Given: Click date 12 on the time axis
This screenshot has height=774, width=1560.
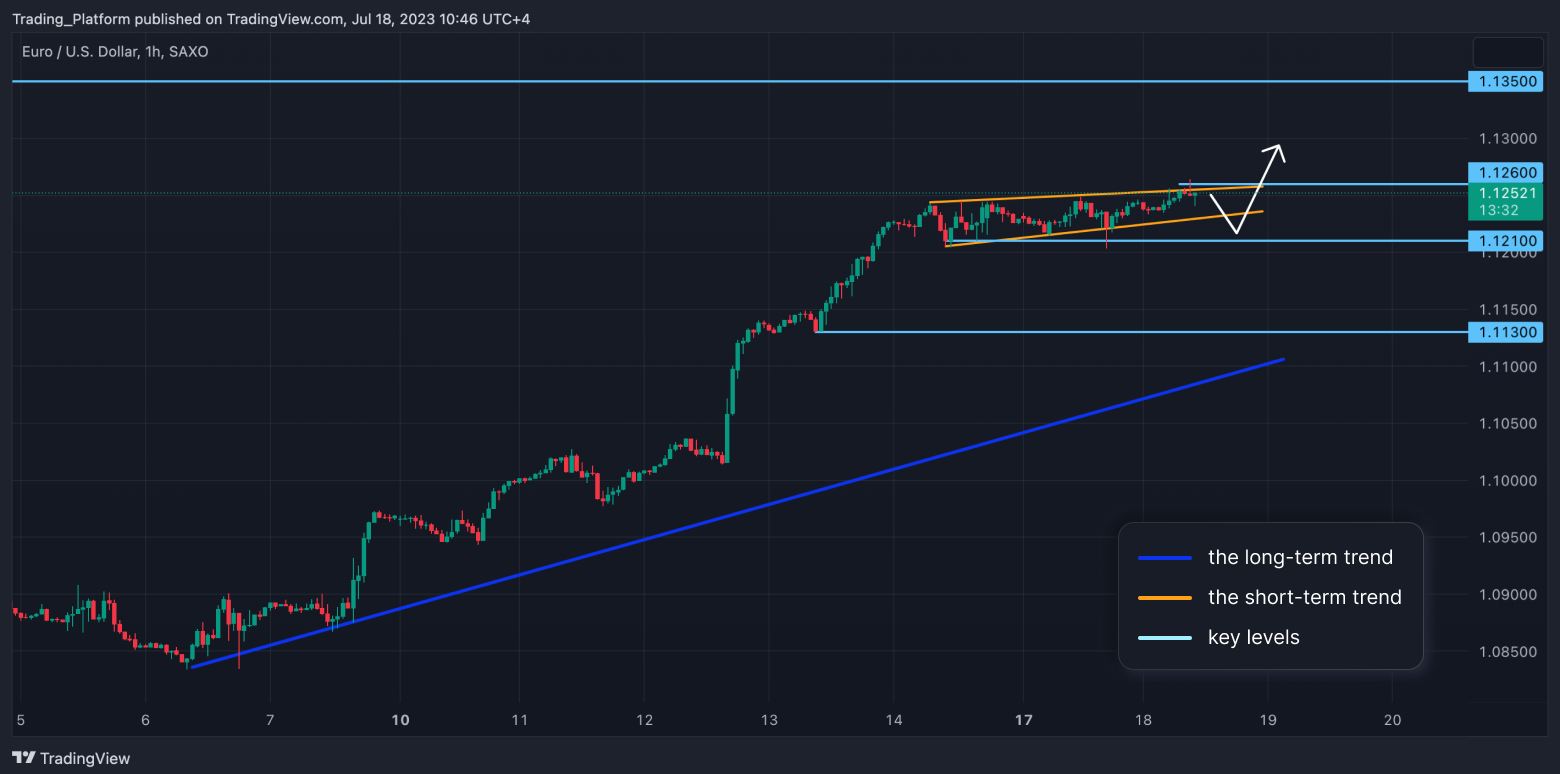Looking at the screenshot, I should (x=644, y=720).
